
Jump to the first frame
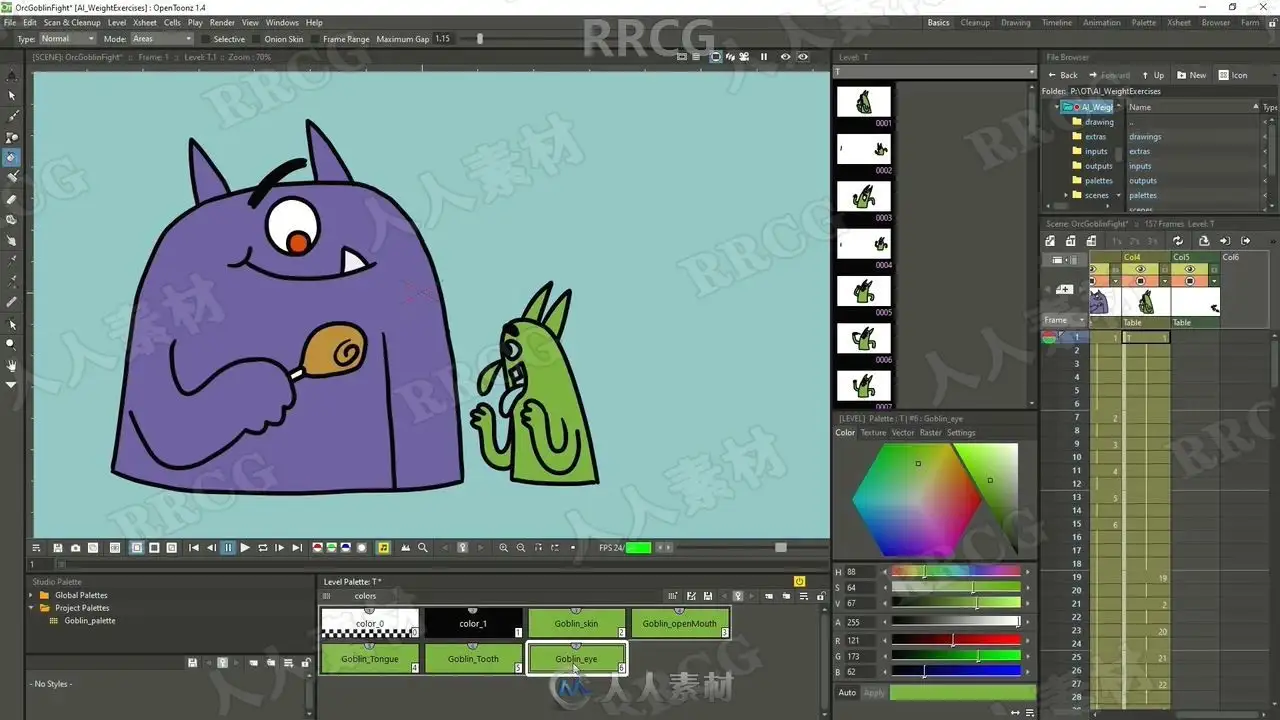coord(194,548)
